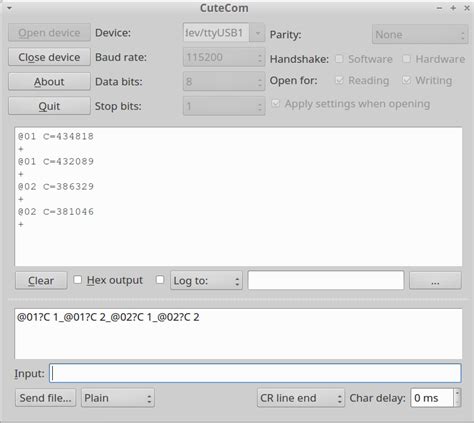
Task: Open the Log to dropdown
Action: point(206,280)
